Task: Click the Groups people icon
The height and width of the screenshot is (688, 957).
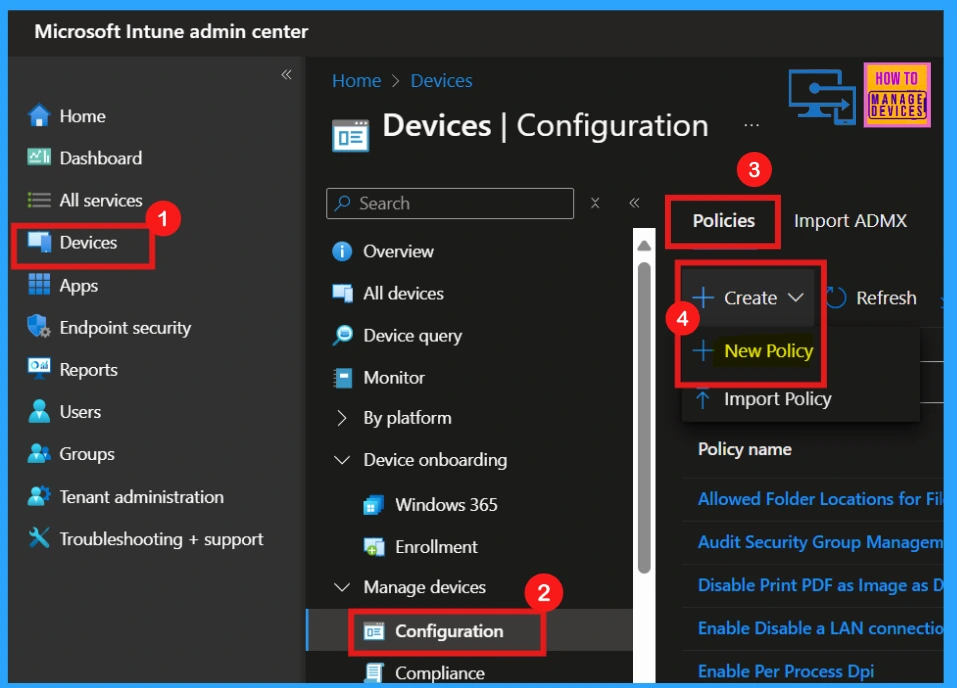Action: click(x=39, y=453)
